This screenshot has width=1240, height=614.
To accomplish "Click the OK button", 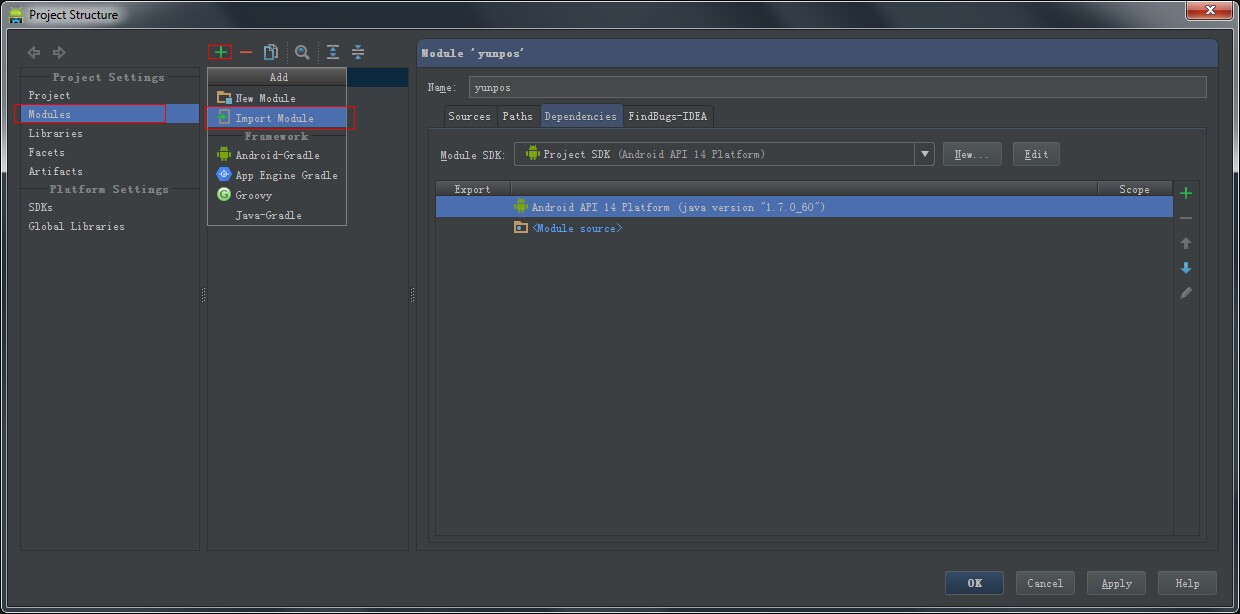I will (975, 583).
